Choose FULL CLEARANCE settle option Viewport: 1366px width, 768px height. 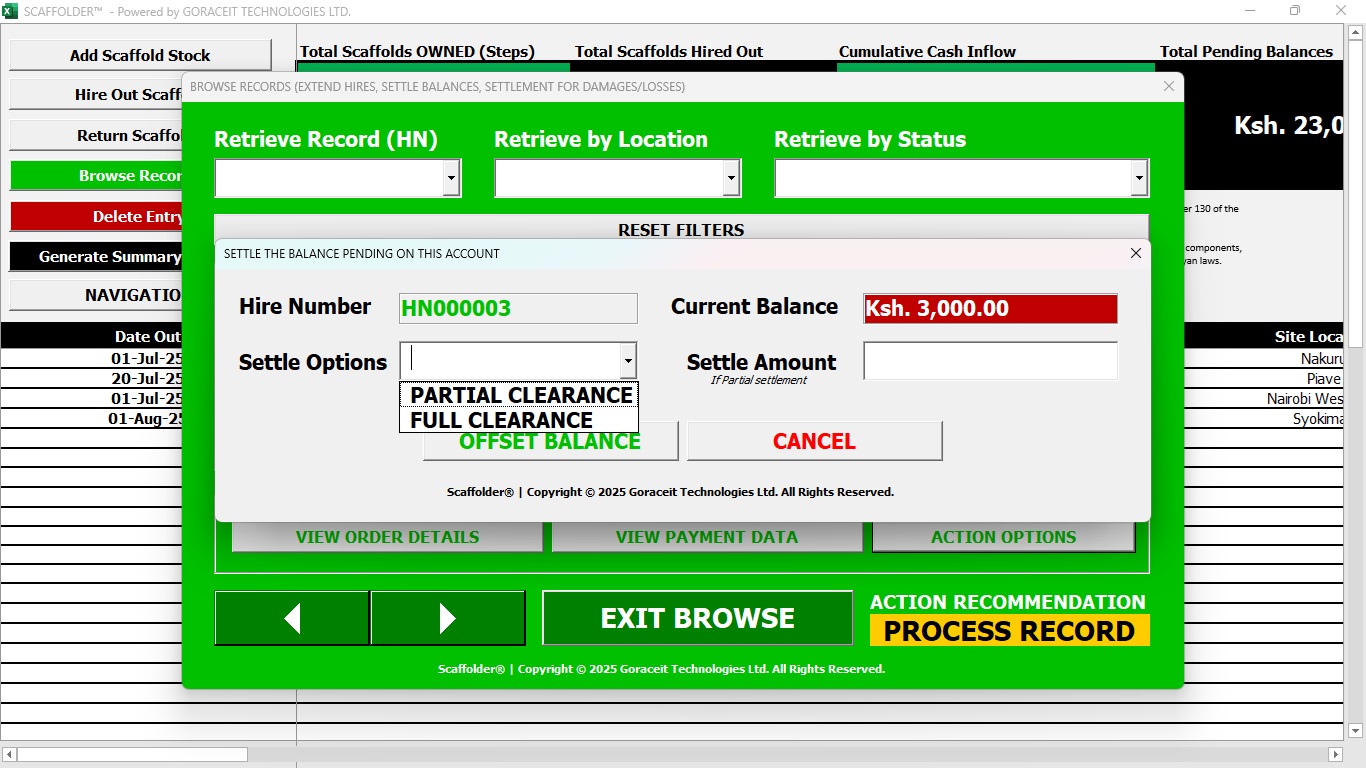tap(501, 420)
